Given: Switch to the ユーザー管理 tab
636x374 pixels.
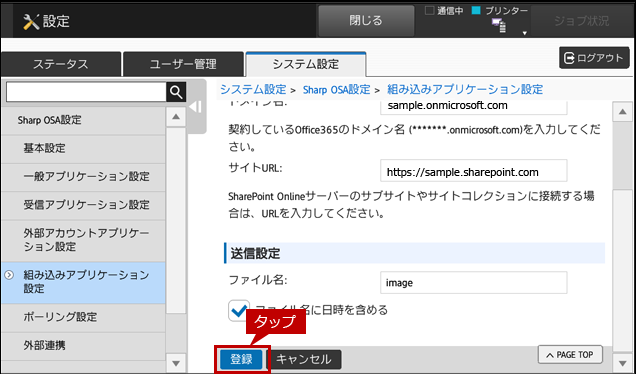Looking at the screenshot, I should coord(183,64).
